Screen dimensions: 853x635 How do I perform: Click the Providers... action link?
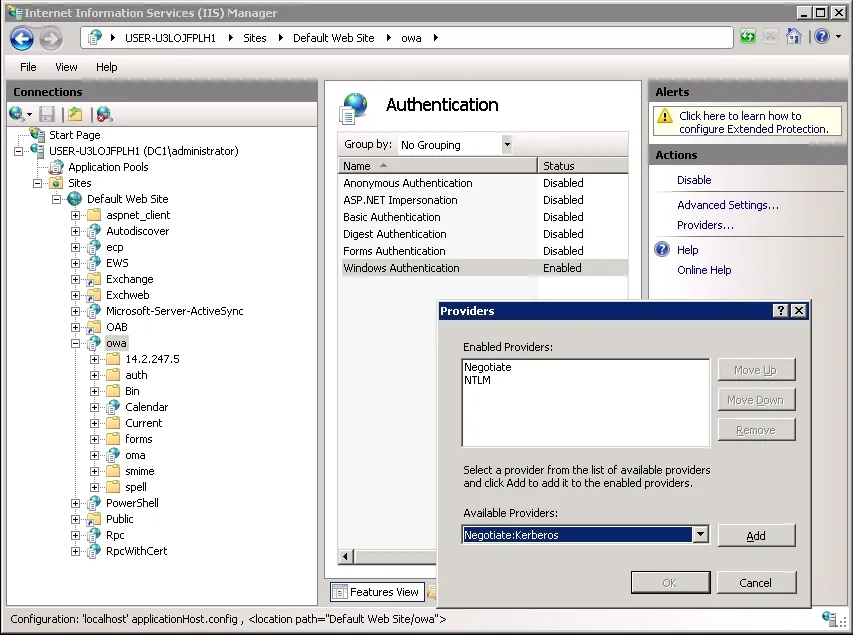[705, 225]
